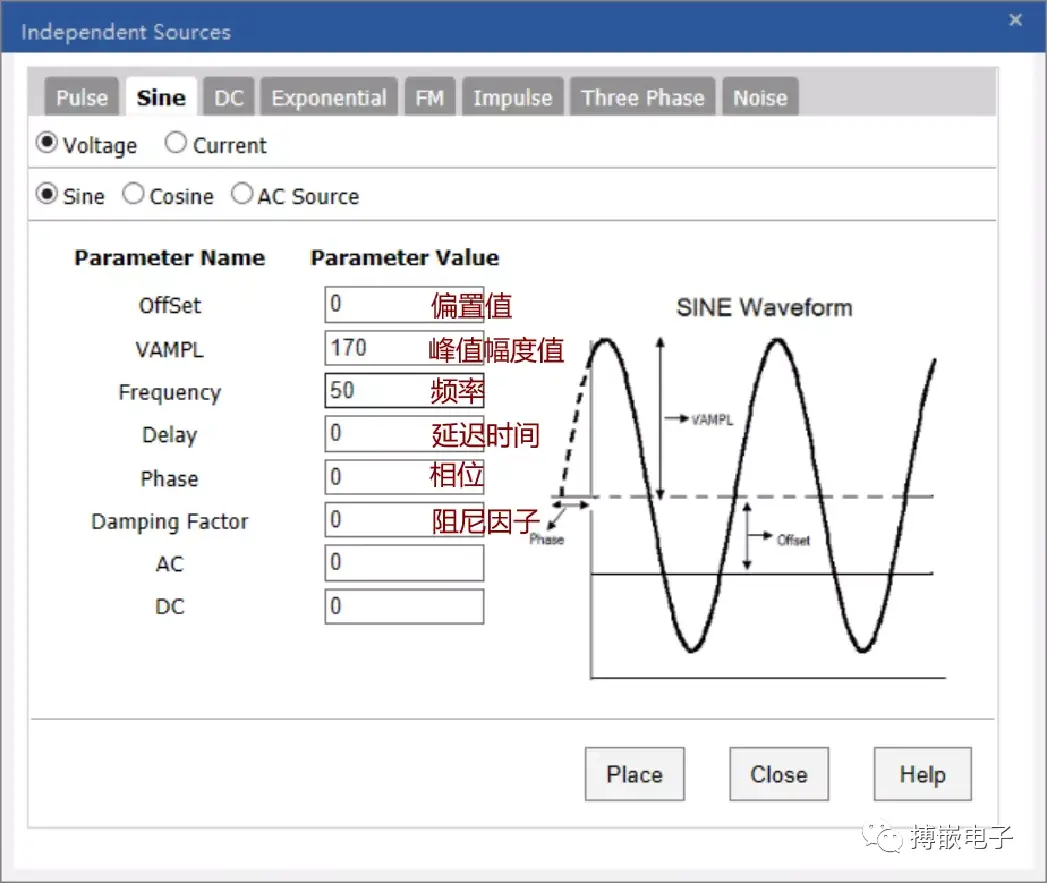Switch to the Pulse tab
The width and height of the screenshot is (1047, 883).
click(81, 98)
